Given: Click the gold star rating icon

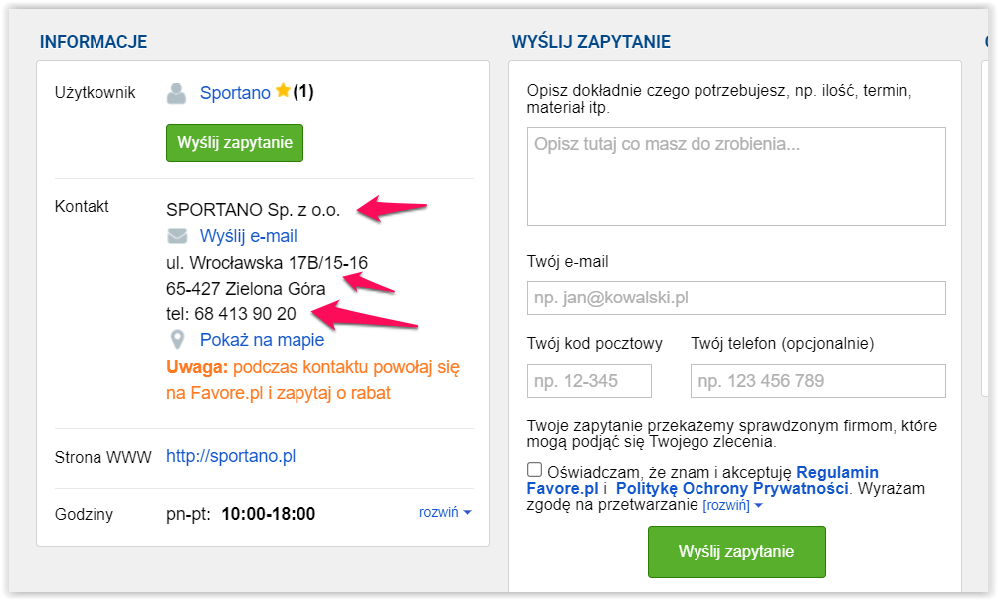Looking at the screenshot, I should (x=283, y=91).
